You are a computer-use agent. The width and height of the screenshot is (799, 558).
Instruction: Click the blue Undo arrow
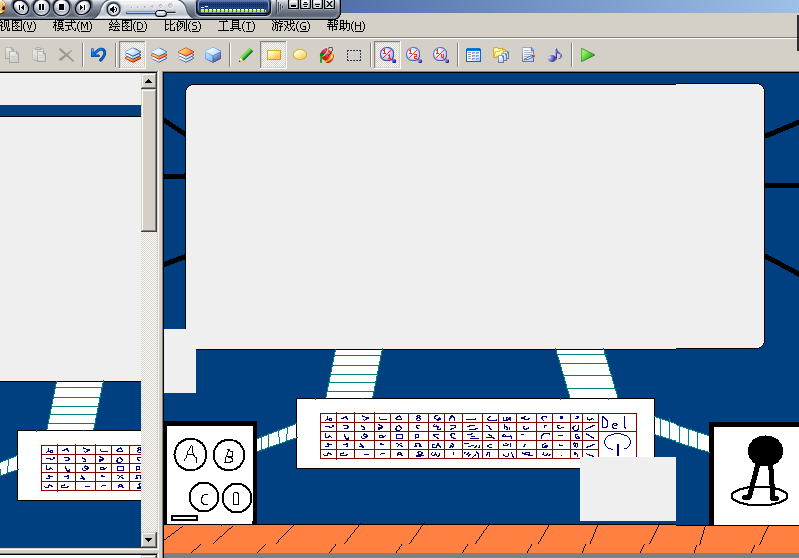98,55
